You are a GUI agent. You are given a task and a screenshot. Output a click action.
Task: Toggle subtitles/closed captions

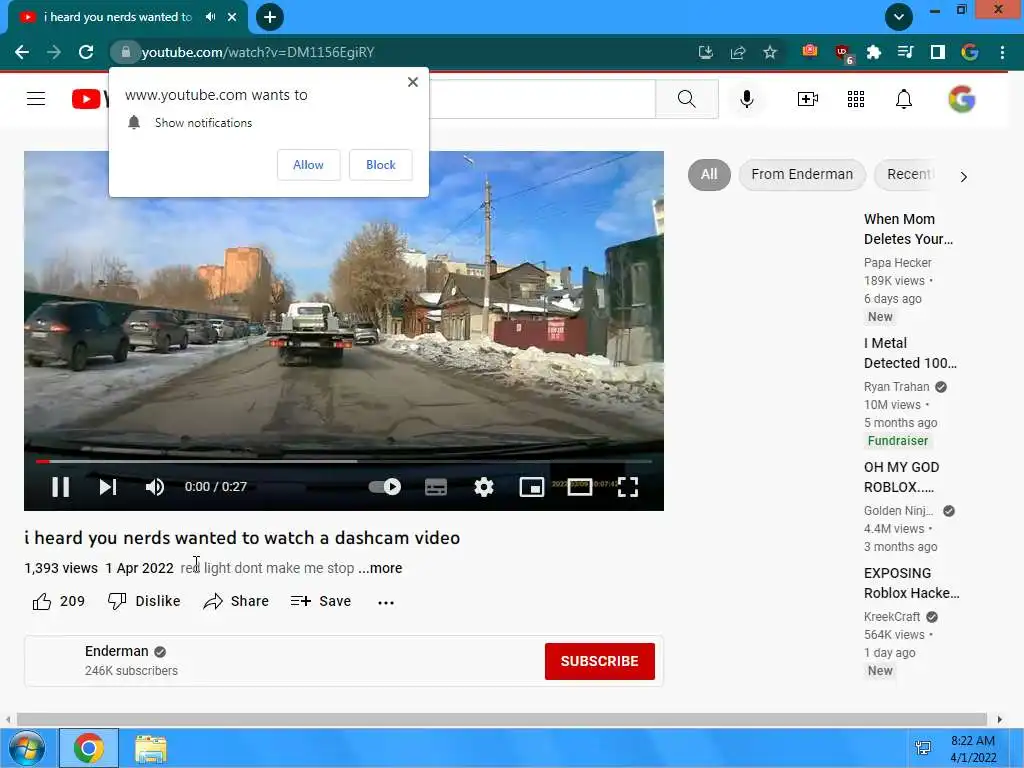436,487
